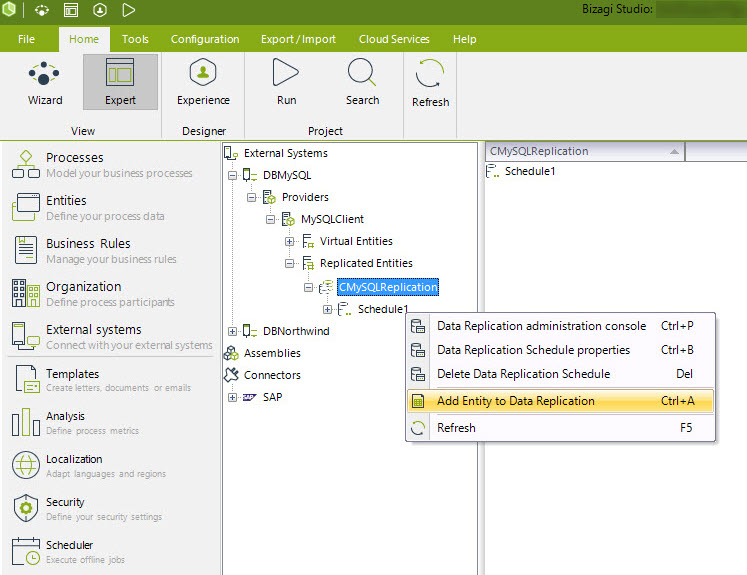
Task: Click the quick-access Expert view icon
Action: point(71,10)
